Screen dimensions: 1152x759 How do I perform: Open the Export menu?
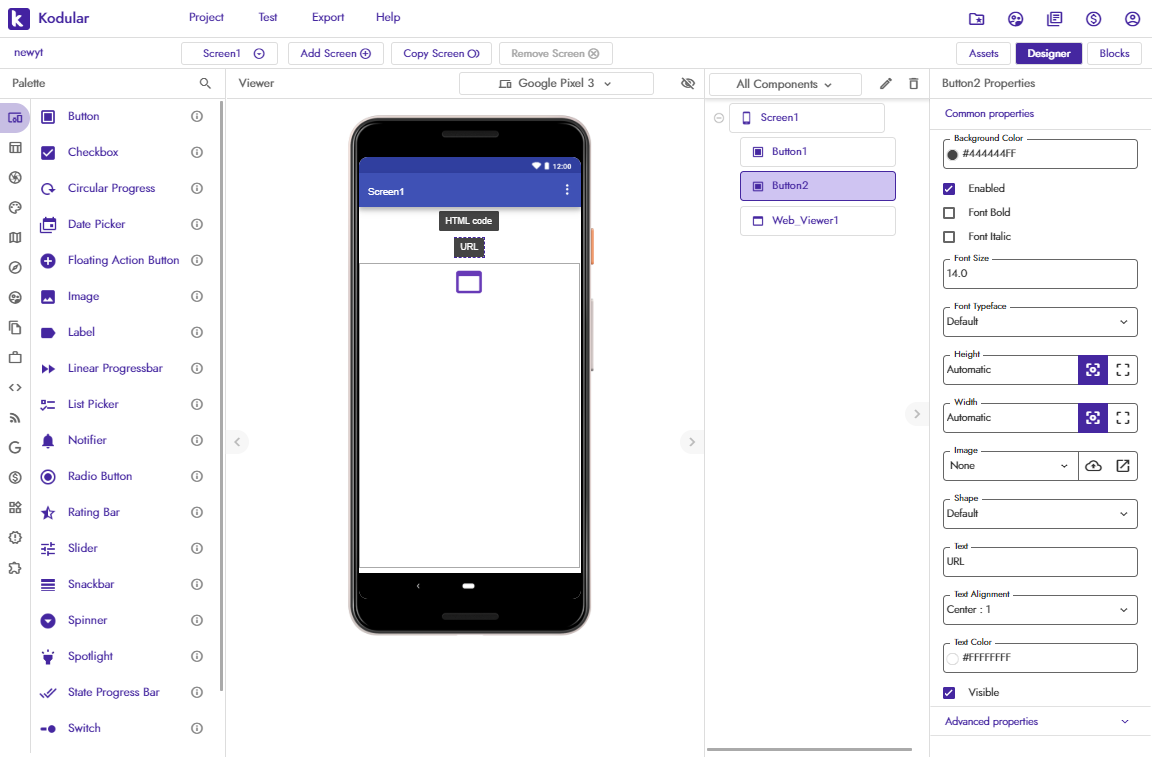328,18
